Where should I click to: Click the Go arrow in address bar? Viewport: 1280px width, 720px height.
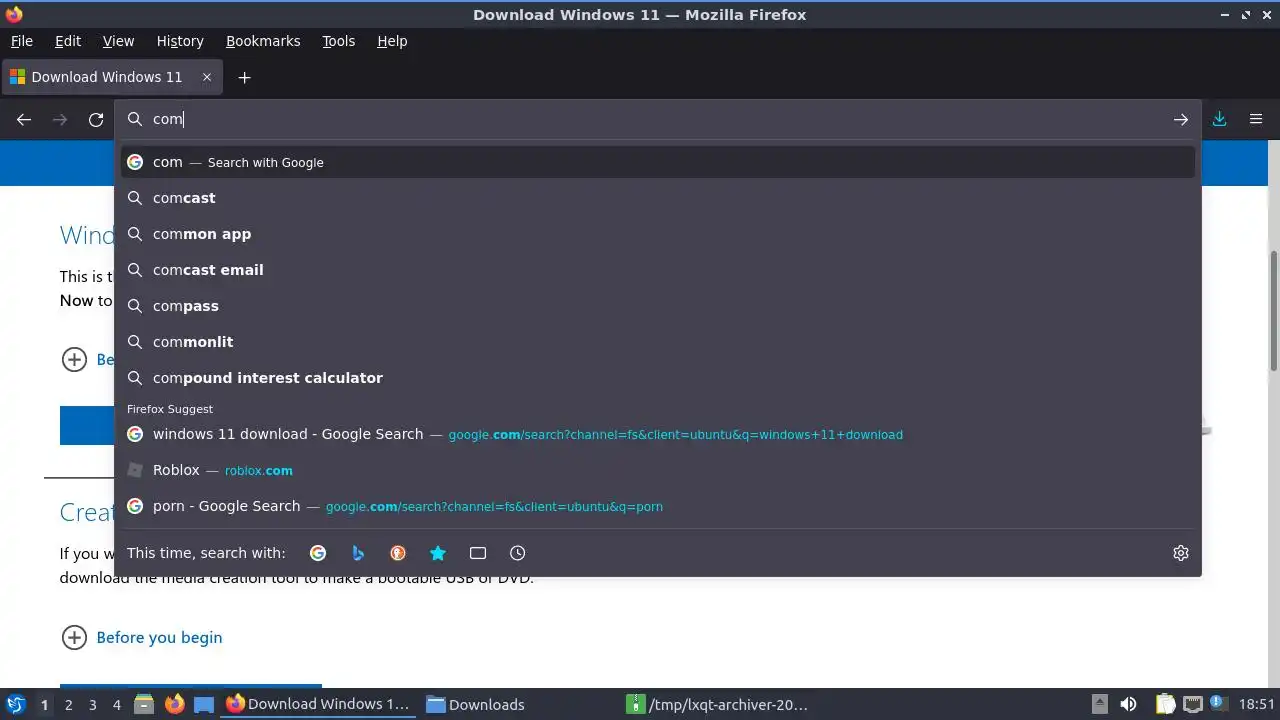[1181, 119]
